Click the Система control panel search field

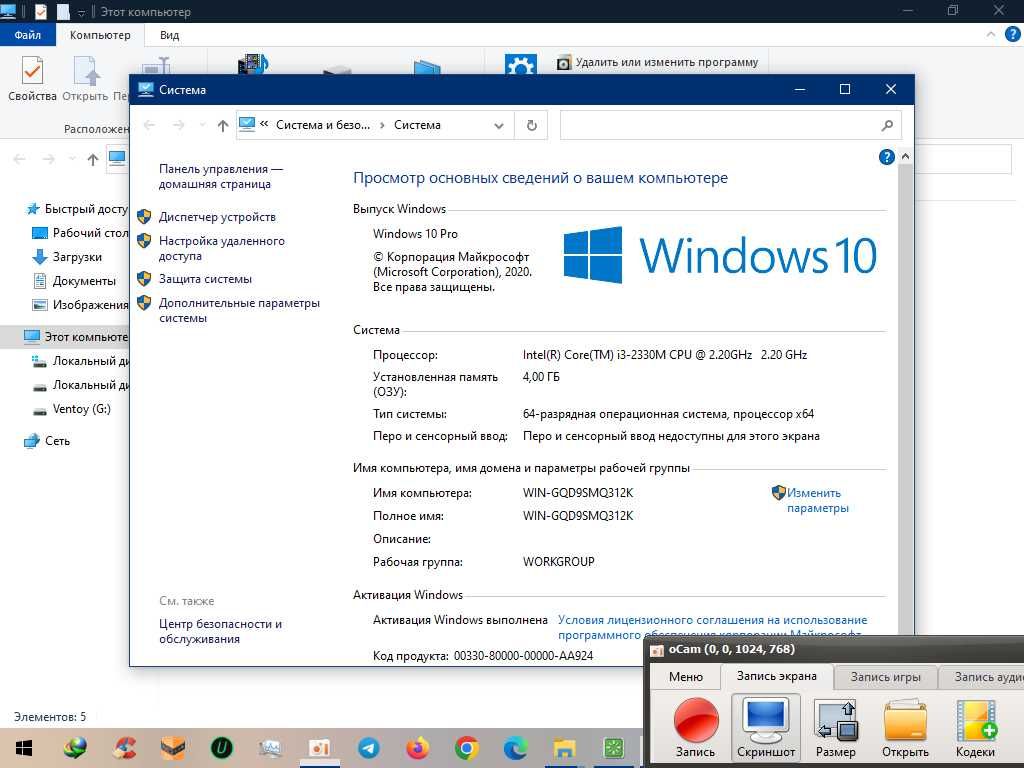click(x=730, y=125)
